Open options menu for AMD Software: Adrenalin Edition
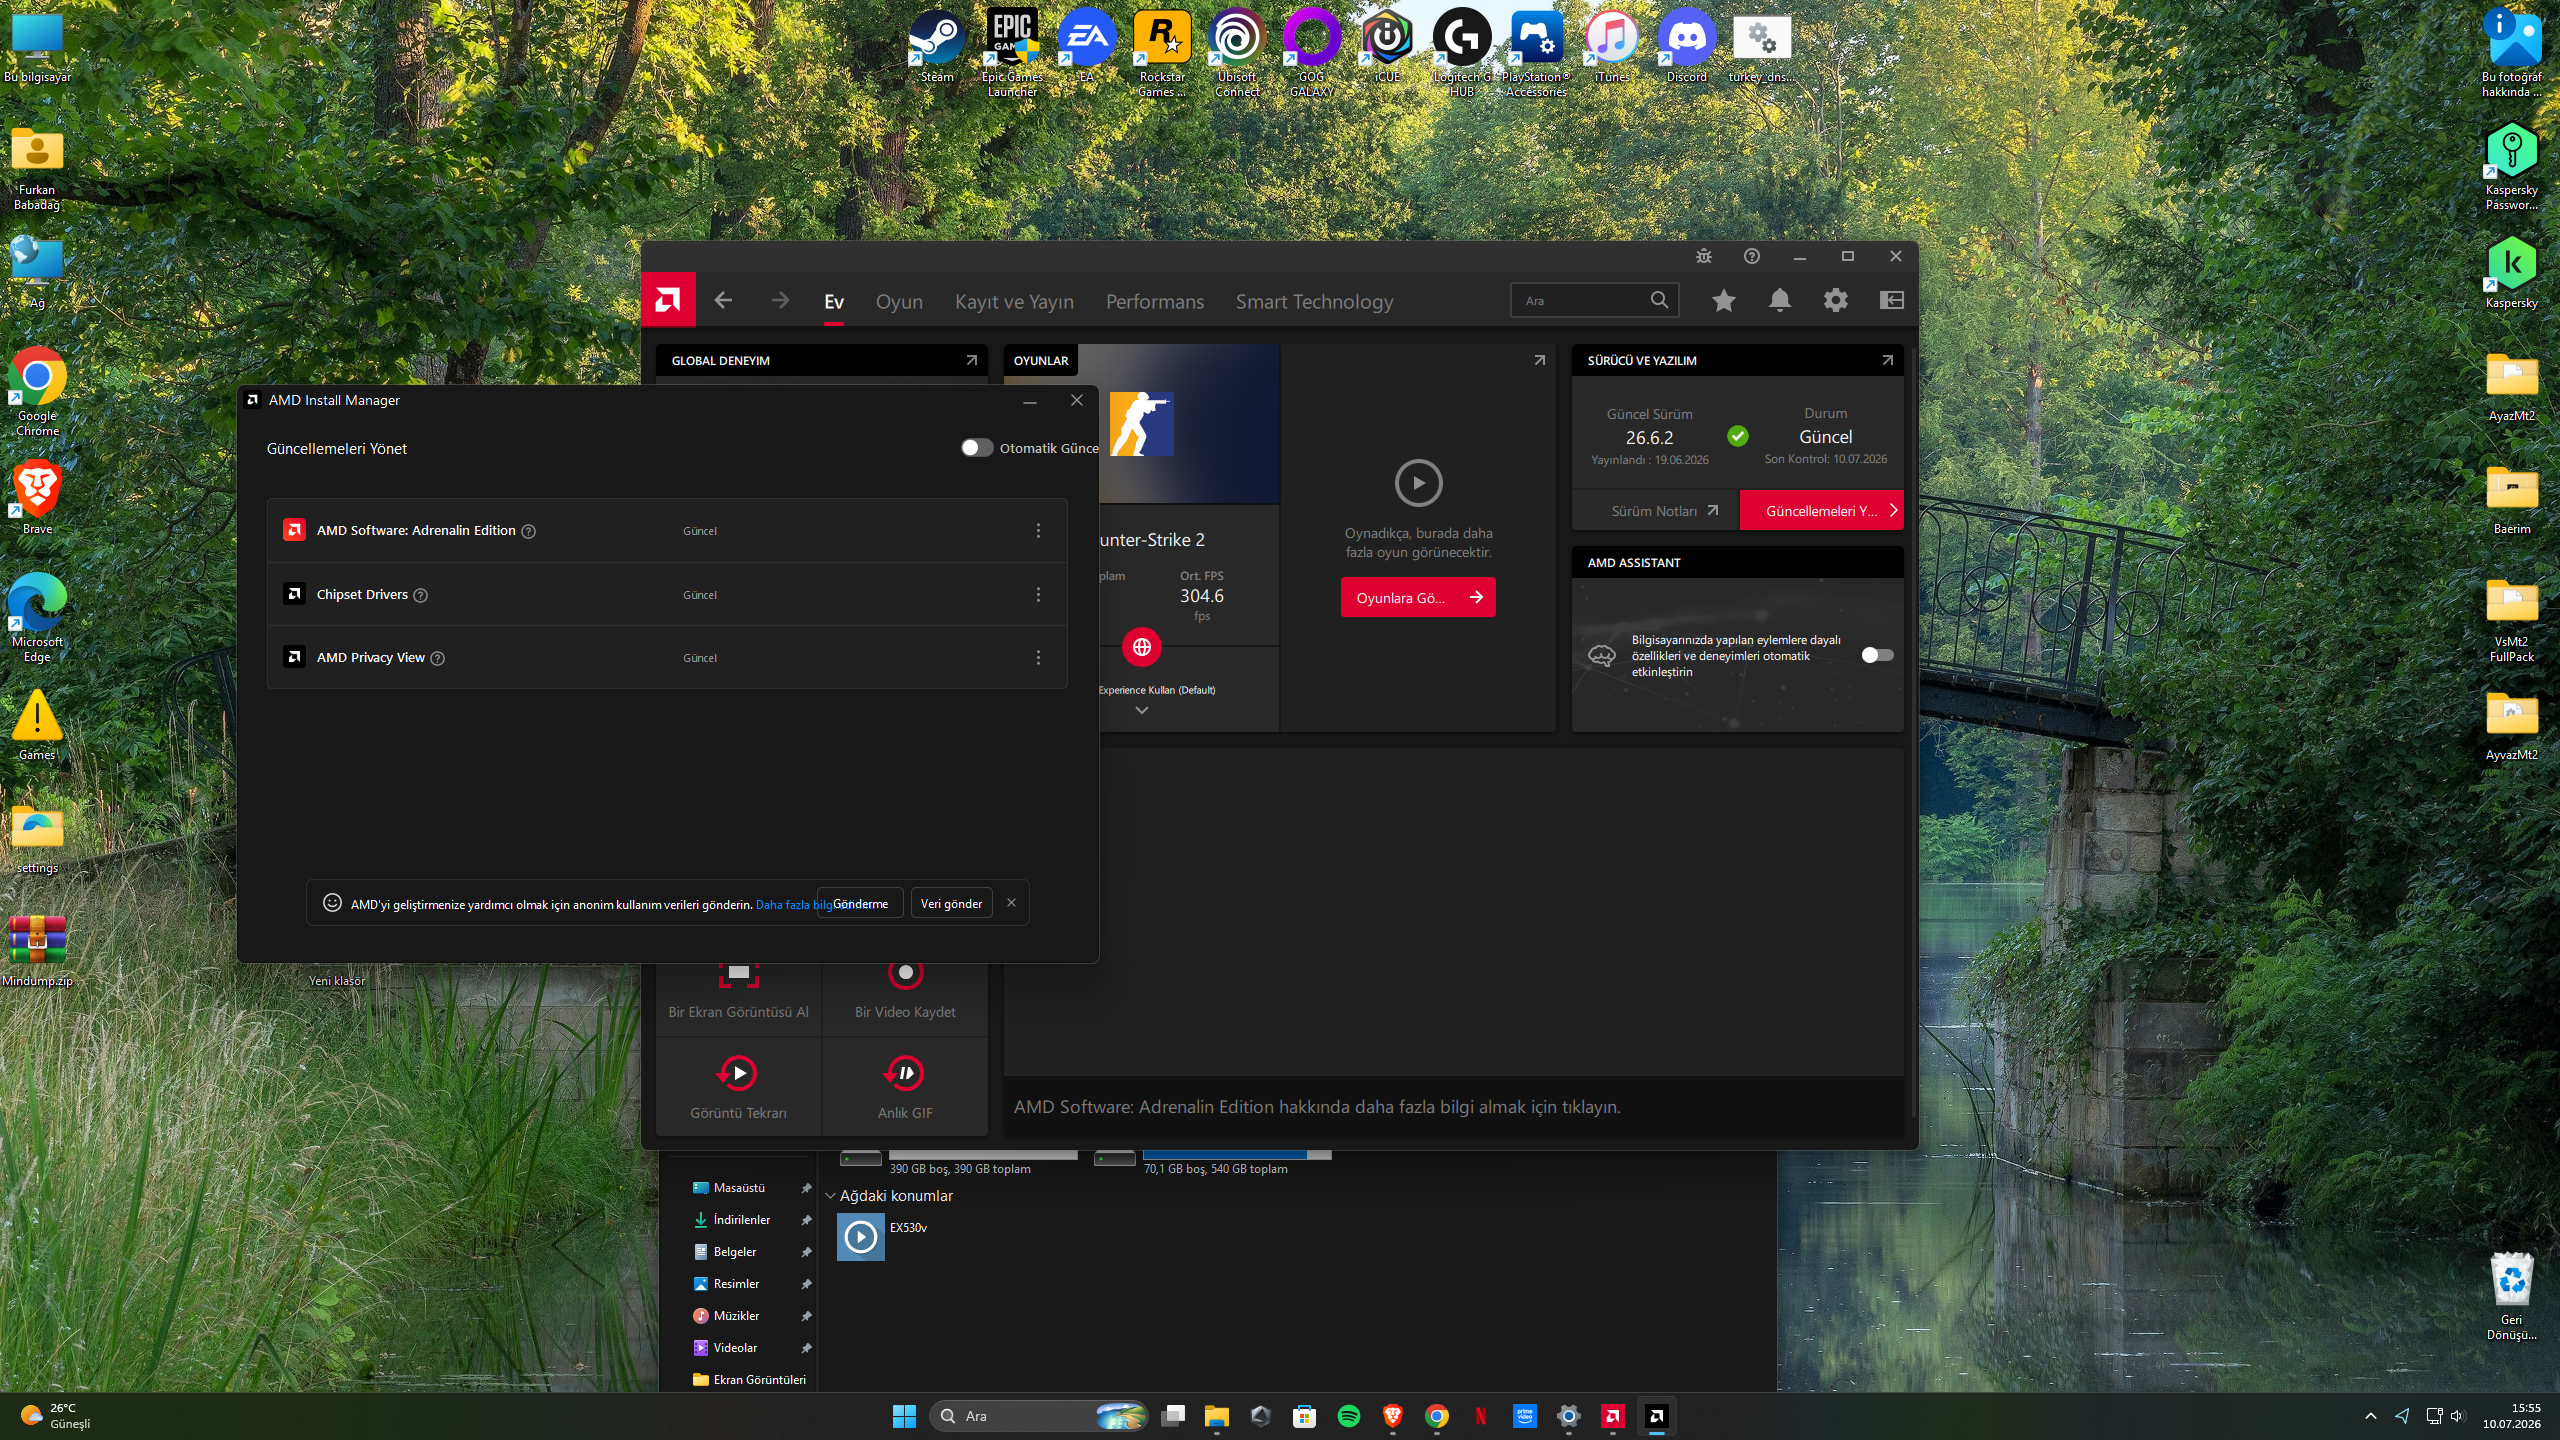 click(x=1038, y=531)
